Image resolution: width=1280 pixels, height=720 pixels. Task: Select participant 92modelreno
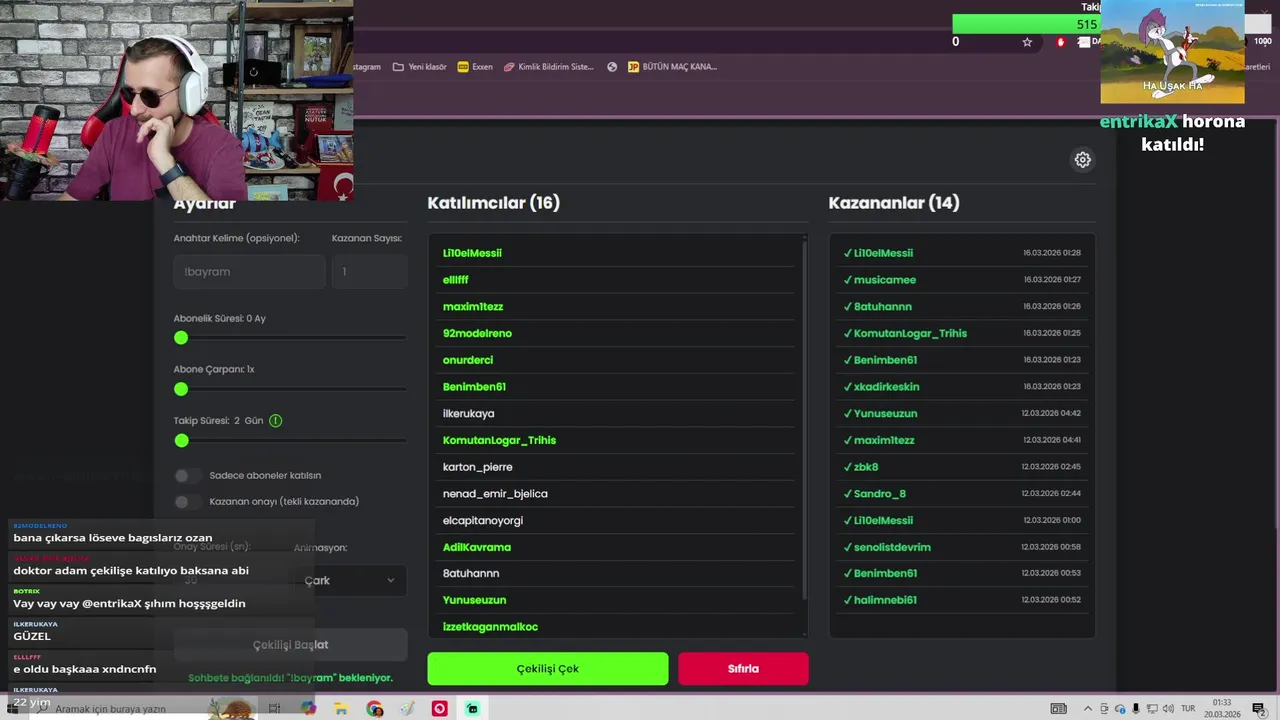click(x=477, y=333)
